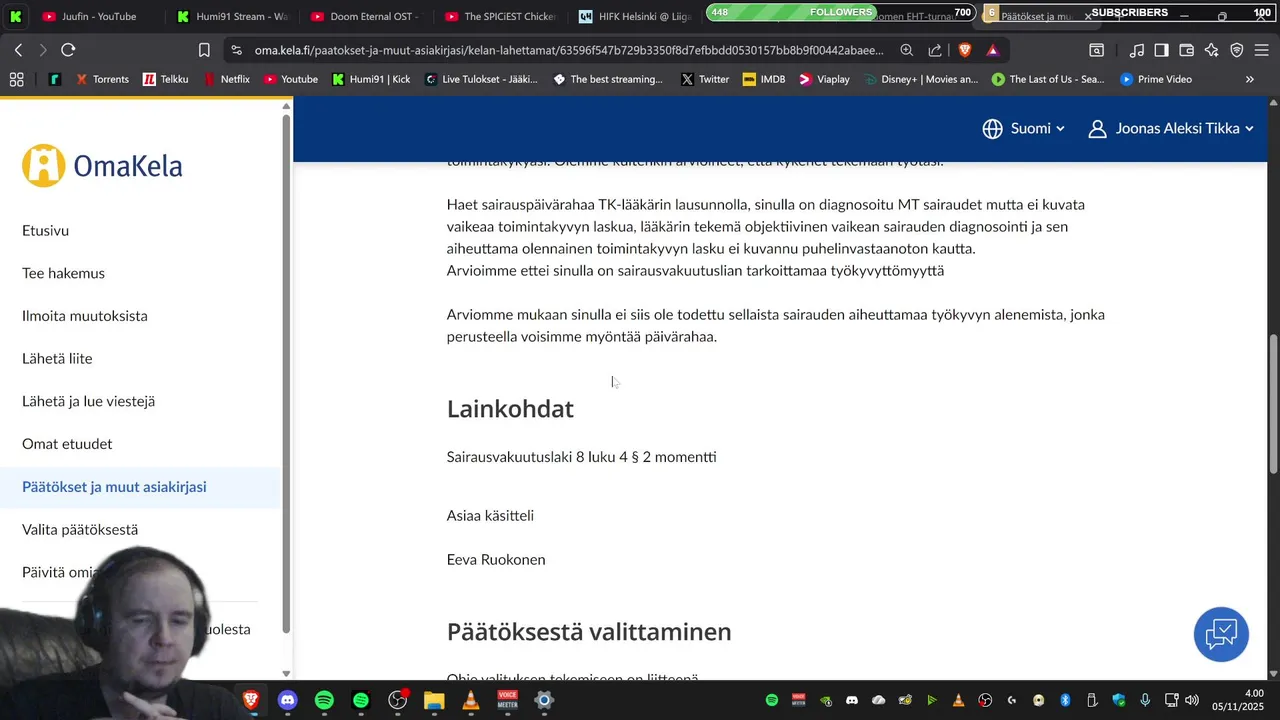
Task: Open Humi91 | Kick bookmark
Action: coord(371,79)
